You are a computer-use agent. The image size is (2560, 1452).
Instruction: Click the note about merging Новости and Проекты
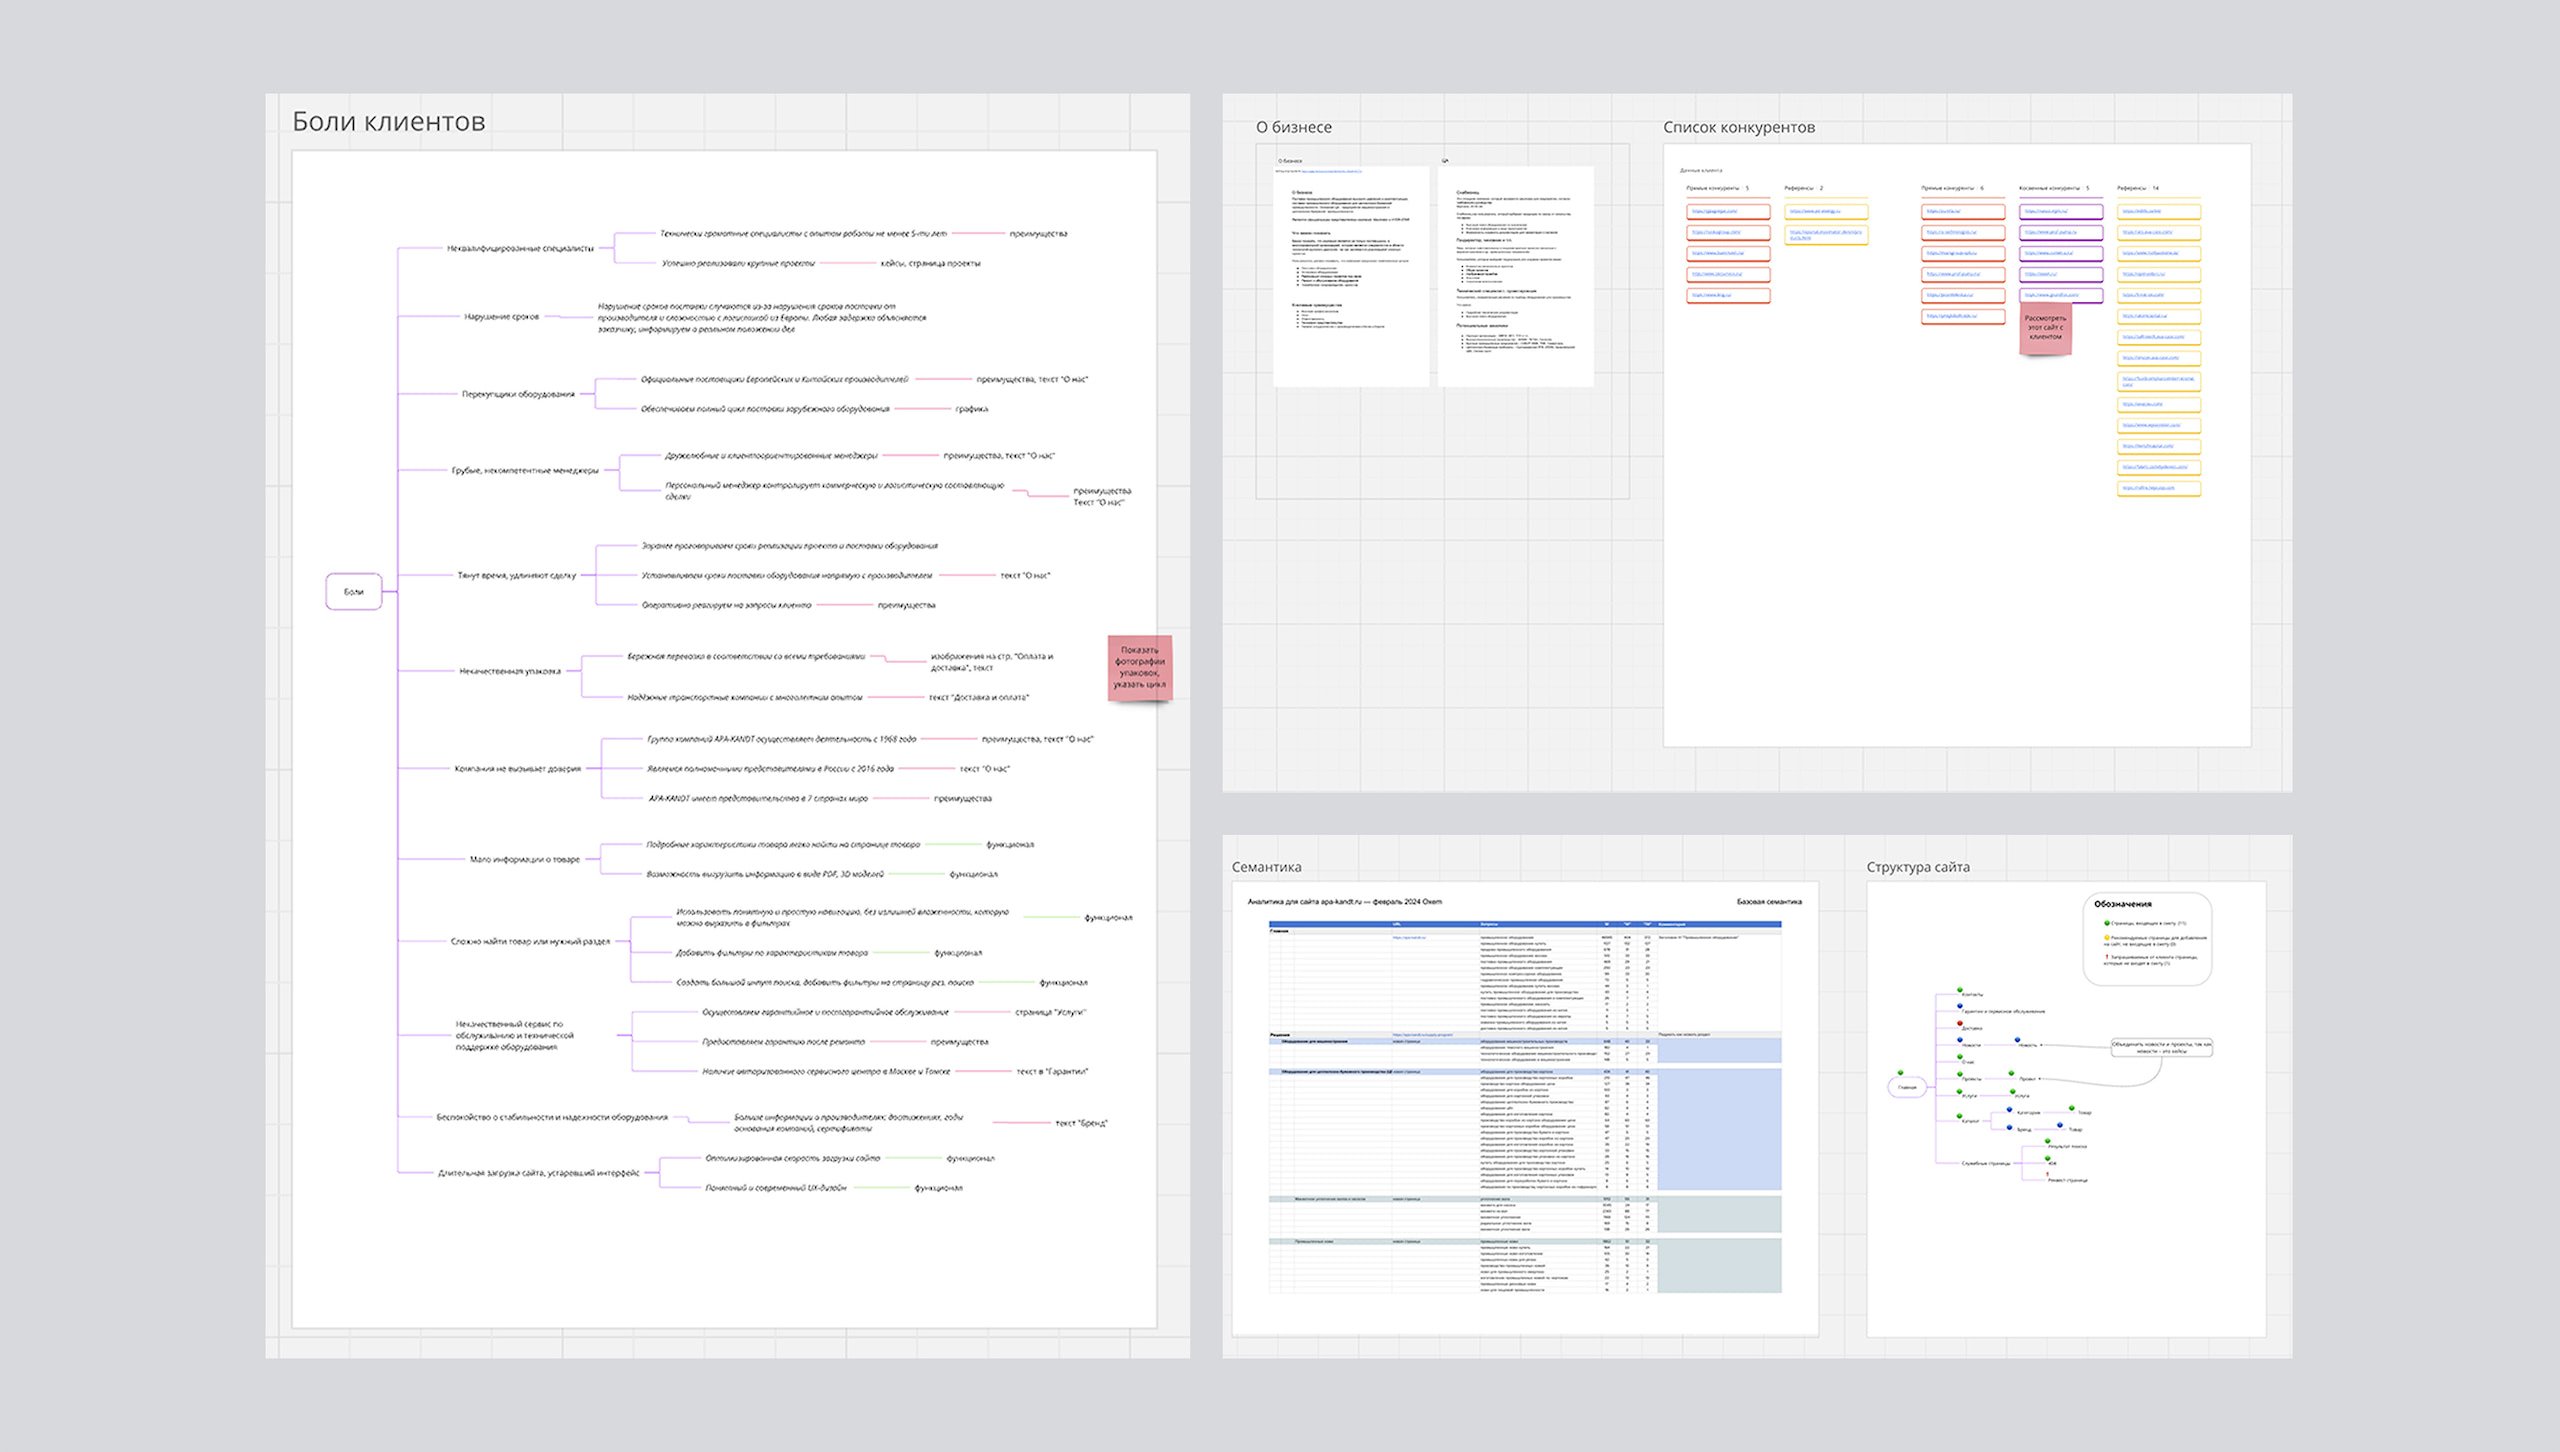pyautogui.click(x=2161, y=1048)
